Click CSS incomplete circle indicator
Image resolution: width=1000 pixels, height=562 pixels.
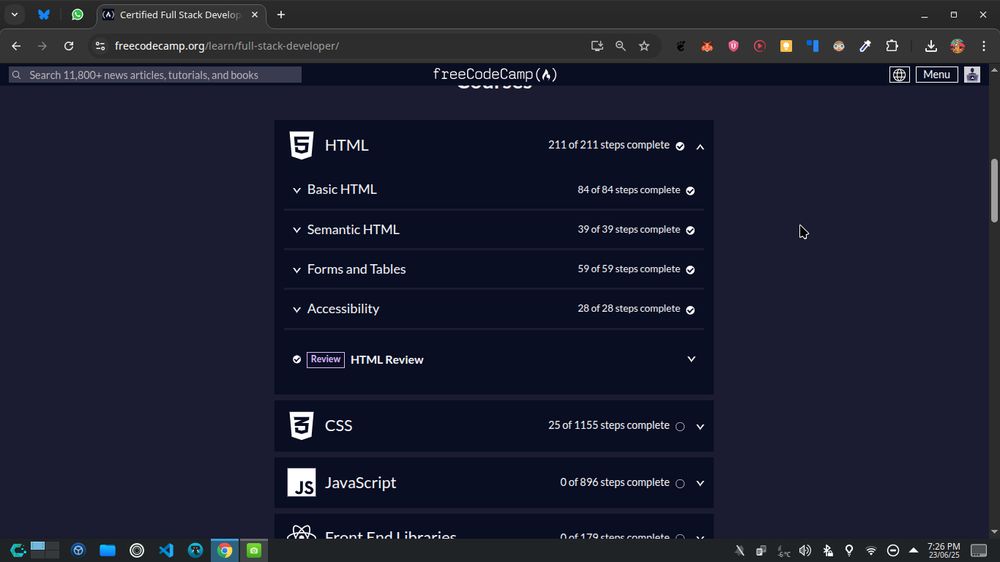[680, 426]
